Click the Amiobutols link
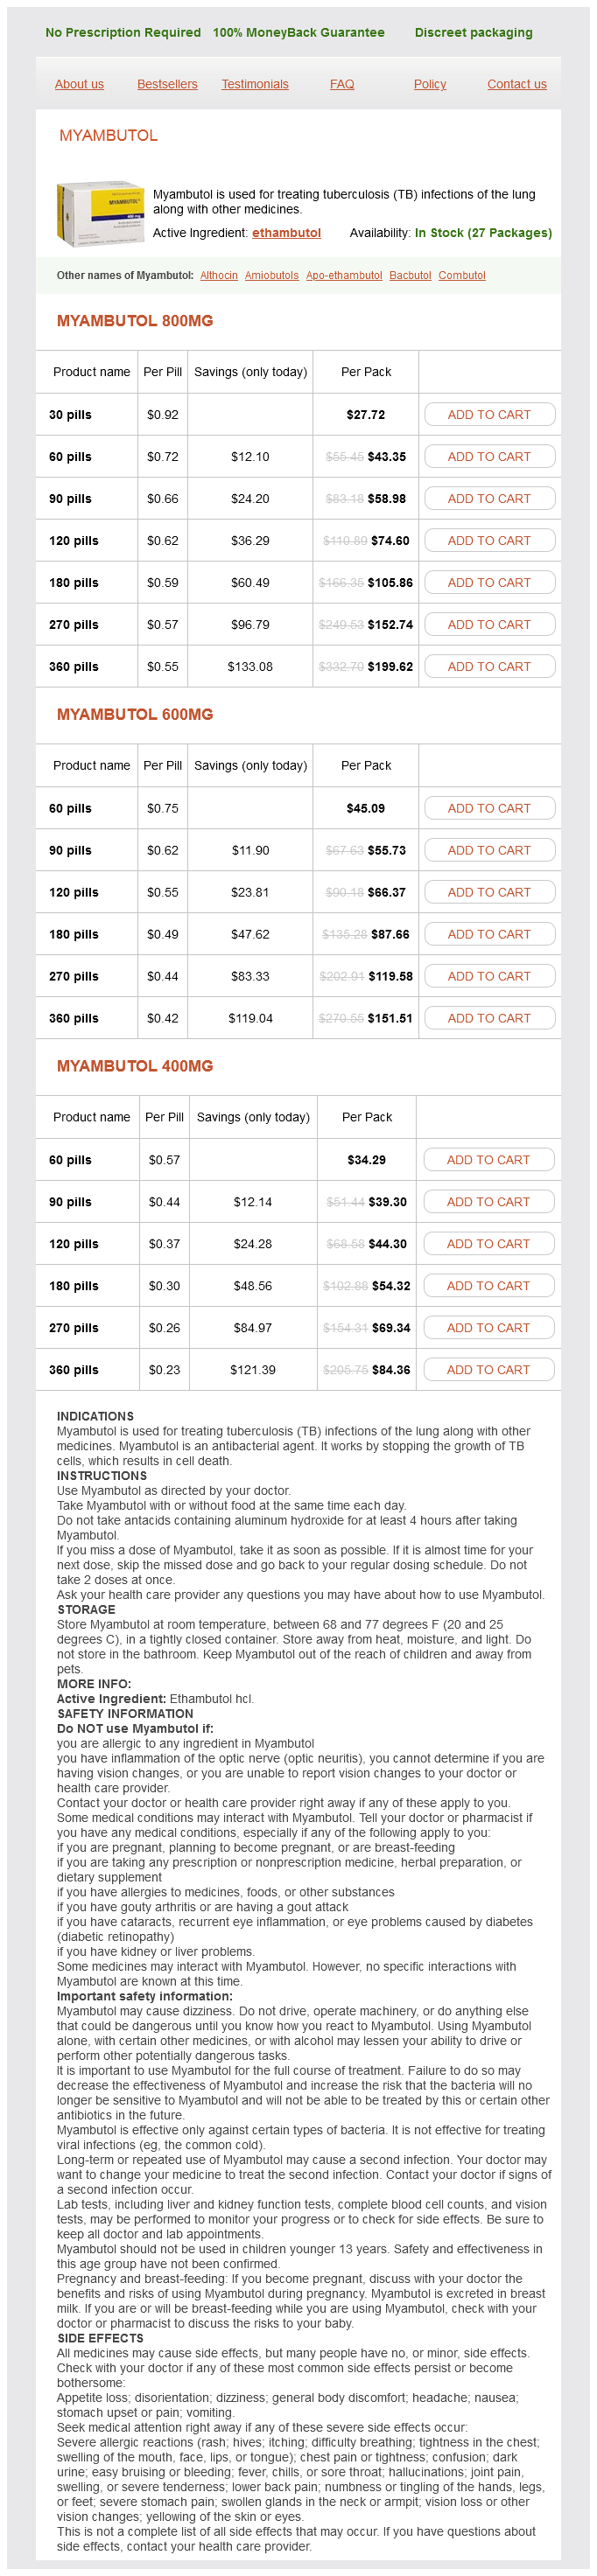Image resolution: width=597 pixels, height=2576 pixels. (x=272, y=275)
